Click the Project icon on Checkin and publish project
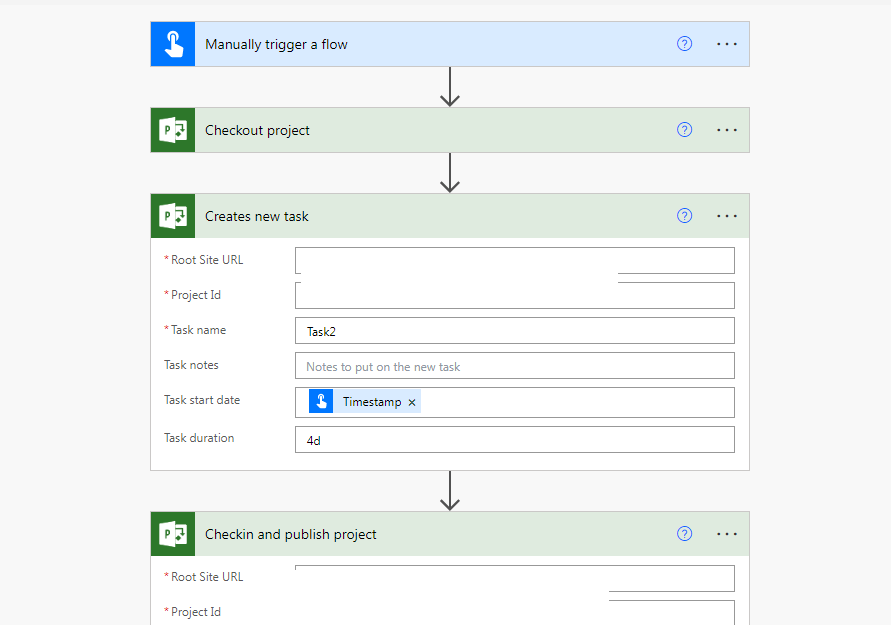The image size is (891, 625). 172,534
